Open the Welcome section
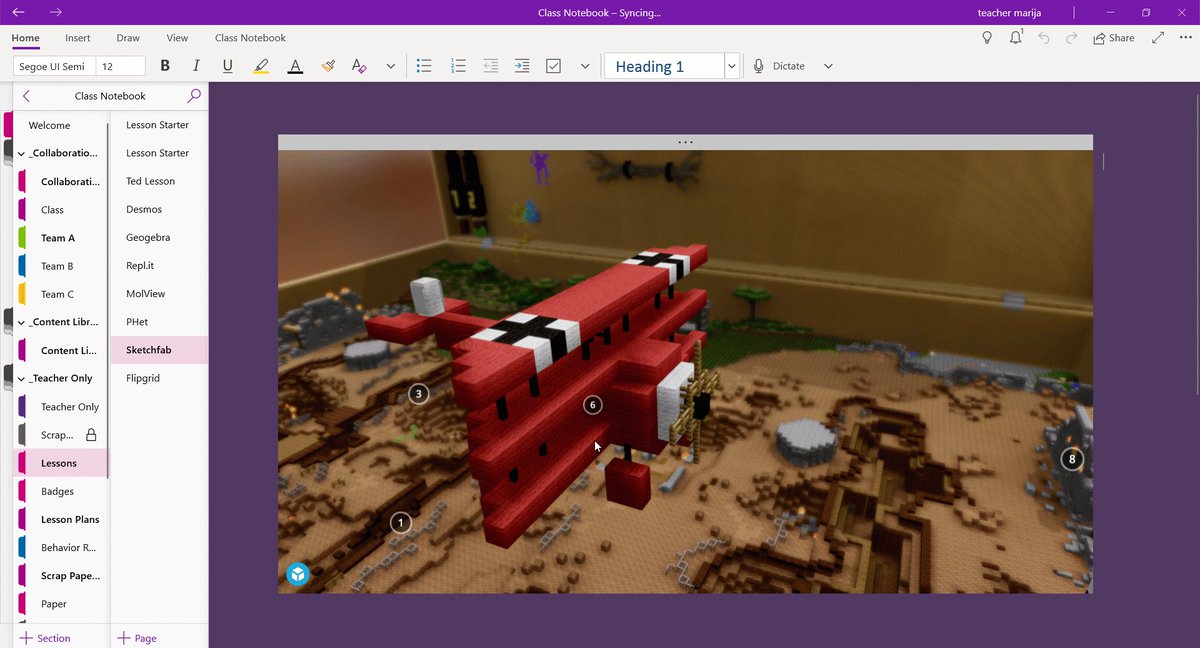Image resolution: width=1200 pixels, height=648 pixels. click(x=49, y=126)
